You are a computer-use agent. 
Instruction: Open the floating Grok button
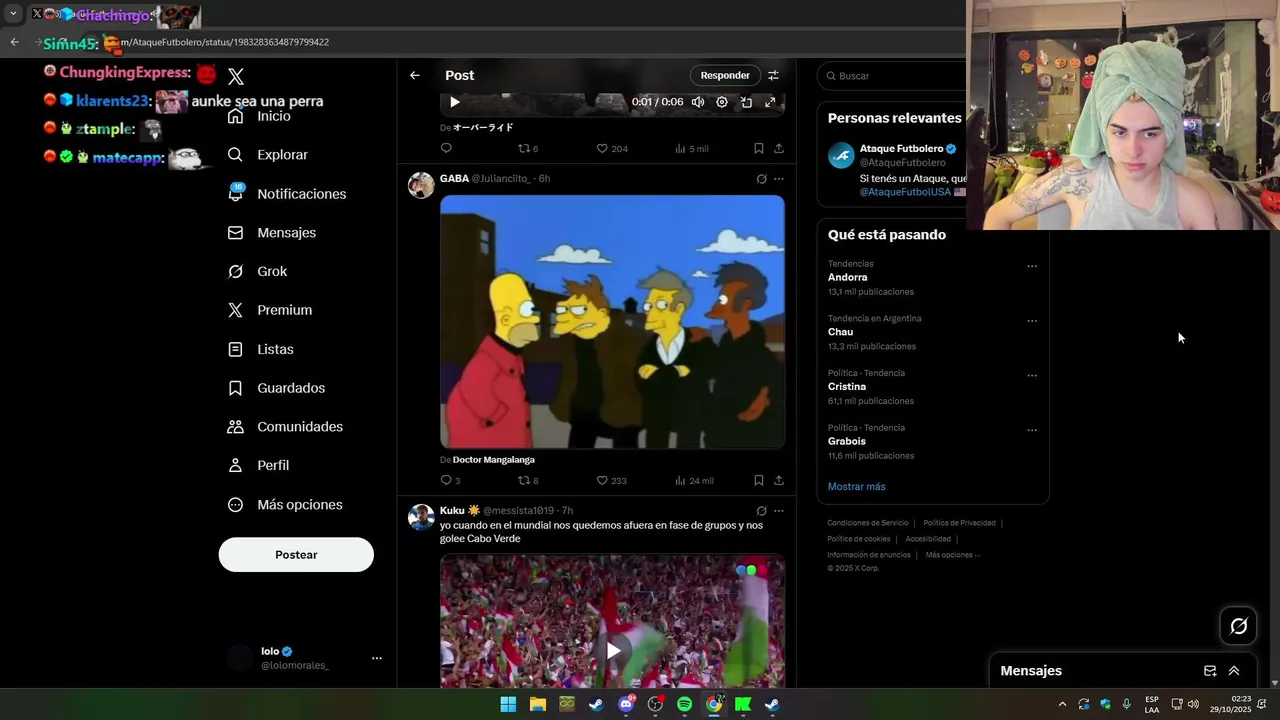[x=1239, y=626]
